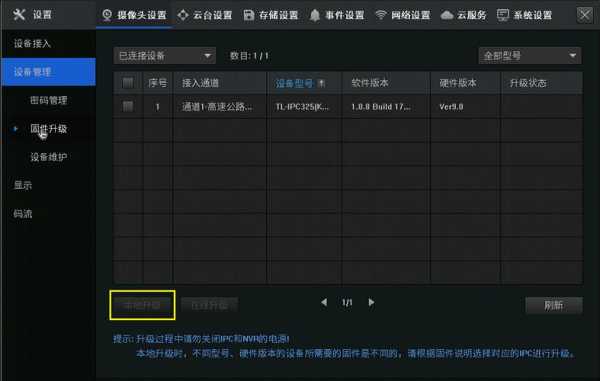The image size is (600, 381).
Task: Click the 接入通道 column header
Action: [220, 83]
